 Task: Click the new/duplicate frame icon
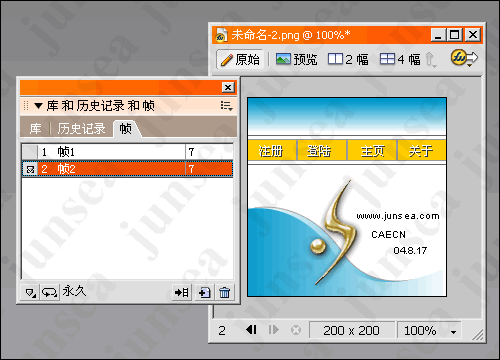[204, 293]
